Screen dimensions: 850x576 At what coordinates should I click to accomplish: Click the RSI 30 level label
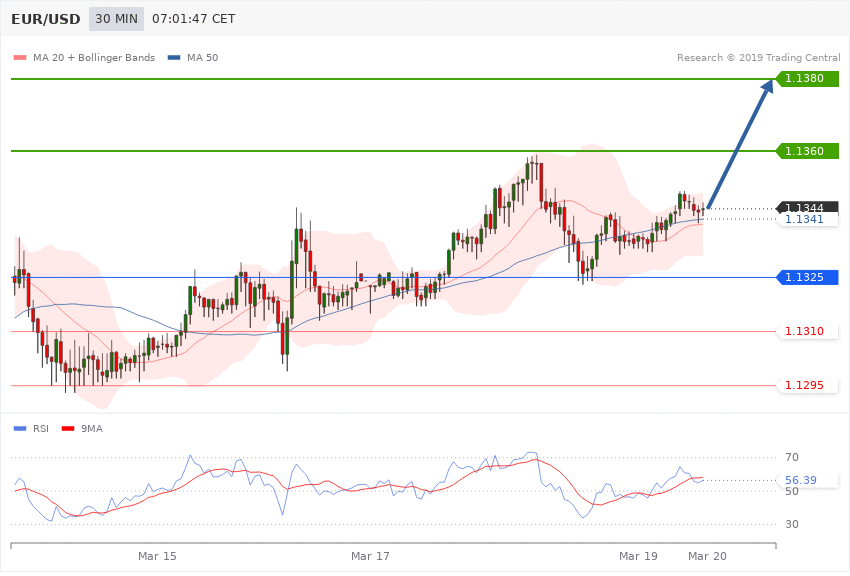(x=791, y=525)
